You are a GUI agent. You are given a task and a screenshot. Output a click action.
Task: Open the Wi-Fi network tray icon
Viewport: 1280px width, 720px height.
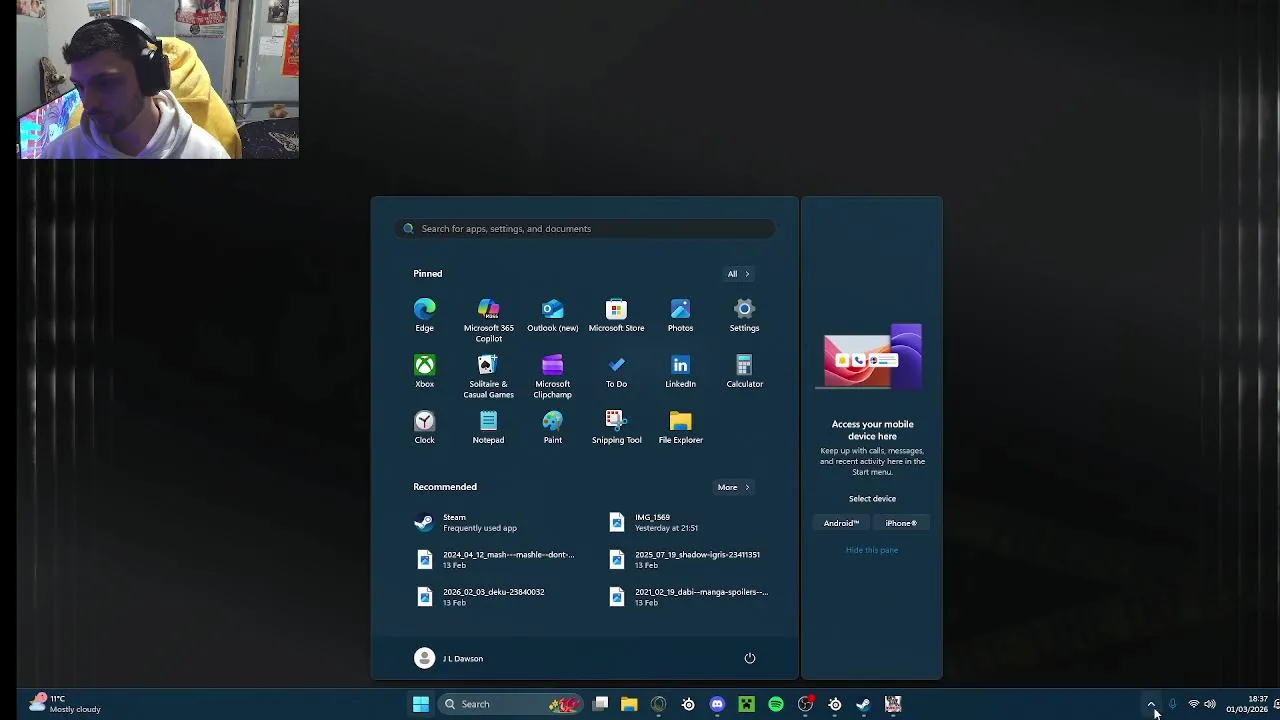pos(1193,704)
